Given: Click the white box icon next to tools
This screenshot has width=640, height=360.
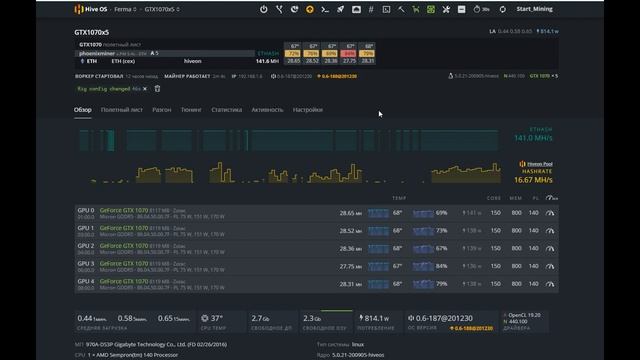Looking at the screenshot, I should [462, 9].
